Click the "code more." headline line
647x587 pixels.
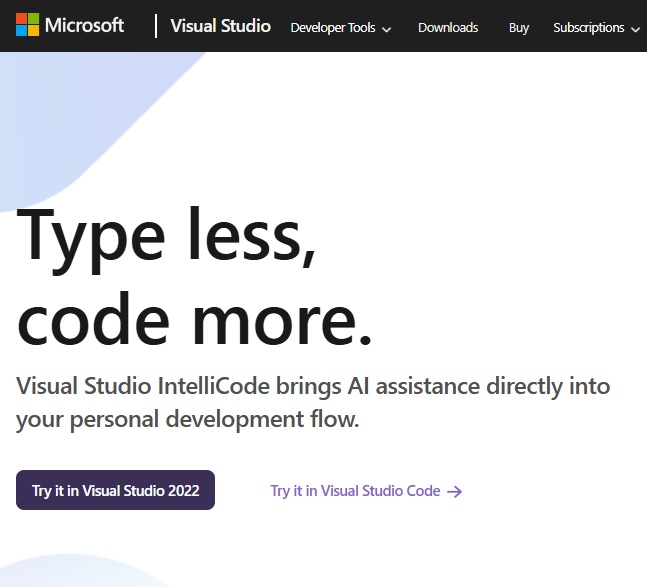(195, 320)
